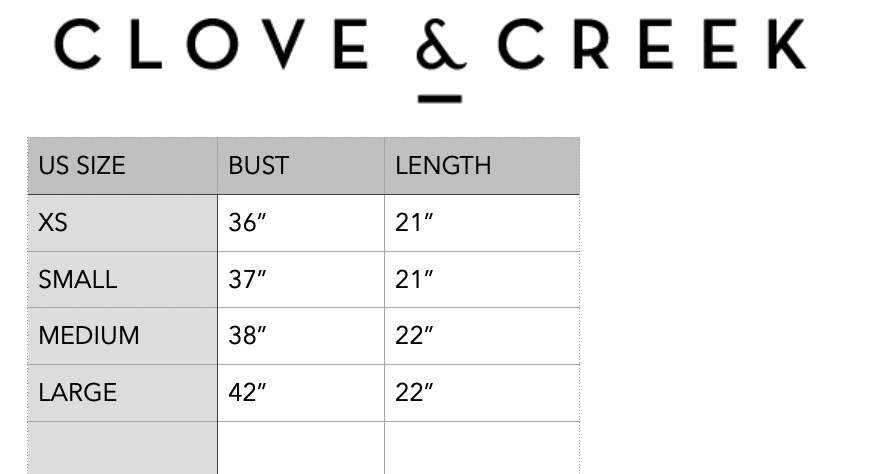The height and width of the screenshot is (474, 870).
Task: Select the 36″ bust measurement cell
Action: [x=245, y=223]
